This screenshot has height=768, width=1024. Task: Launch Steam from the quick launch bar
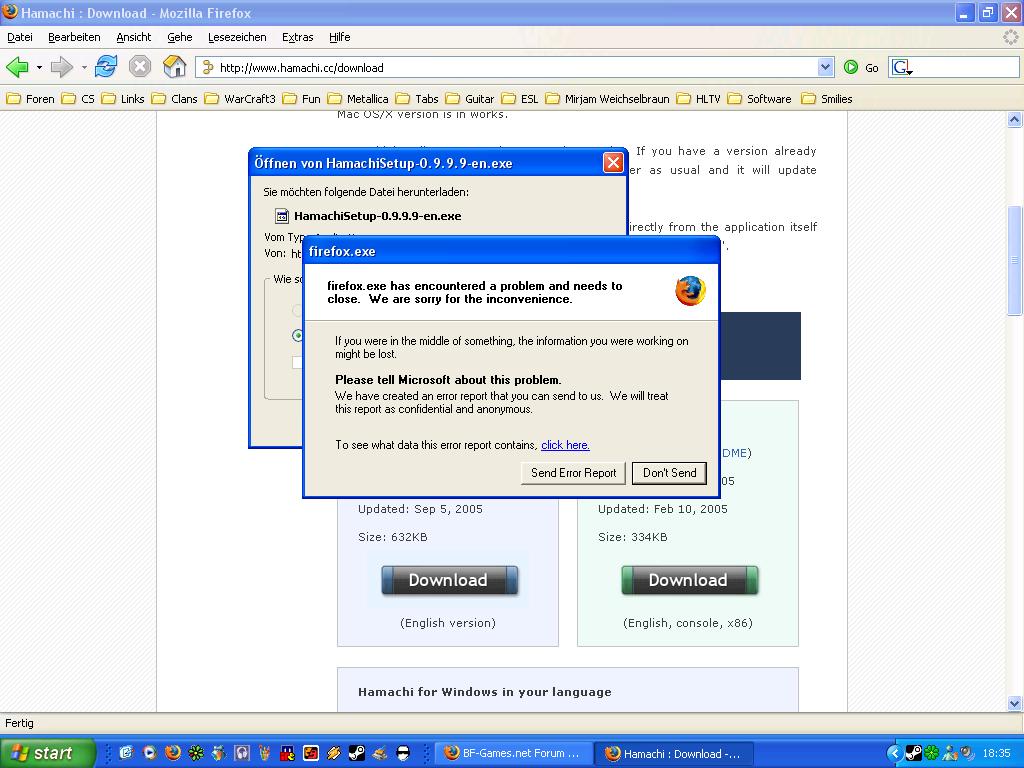click(357, 753)
